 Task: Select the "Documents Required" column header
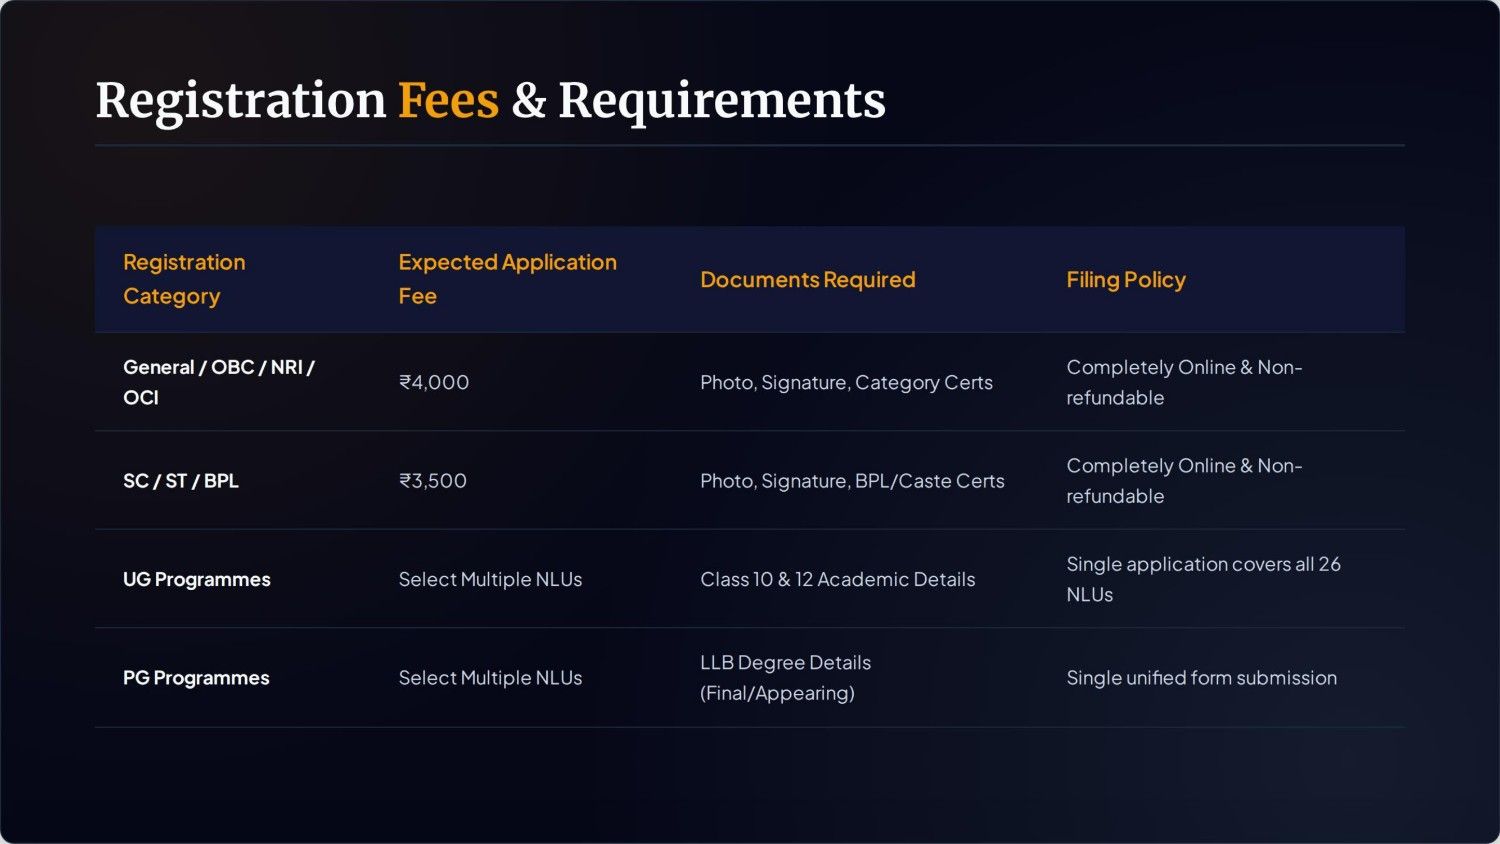[808, 280]
